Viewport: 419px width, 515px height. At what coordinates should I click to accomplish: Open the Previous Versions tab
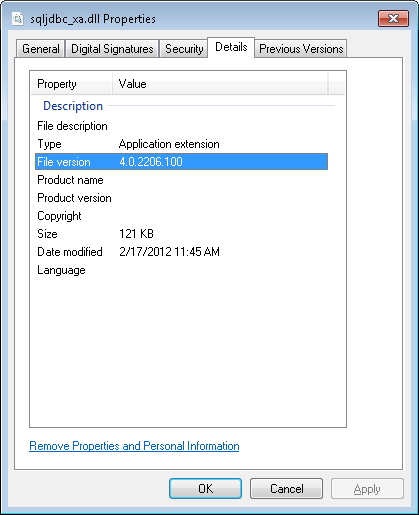tap(301, 49)
